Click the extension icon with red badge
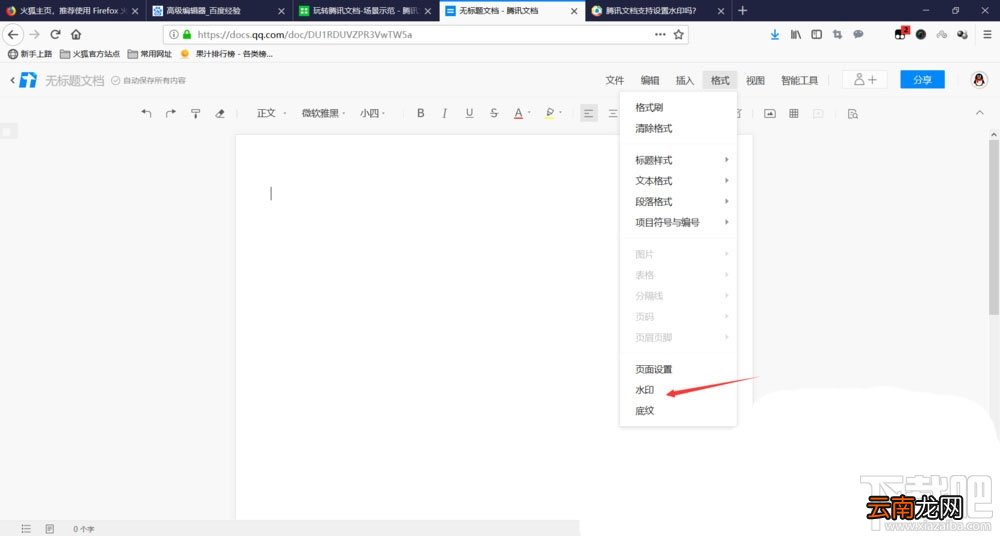Viewport: 1000px width, 536px height. (901, 34)
